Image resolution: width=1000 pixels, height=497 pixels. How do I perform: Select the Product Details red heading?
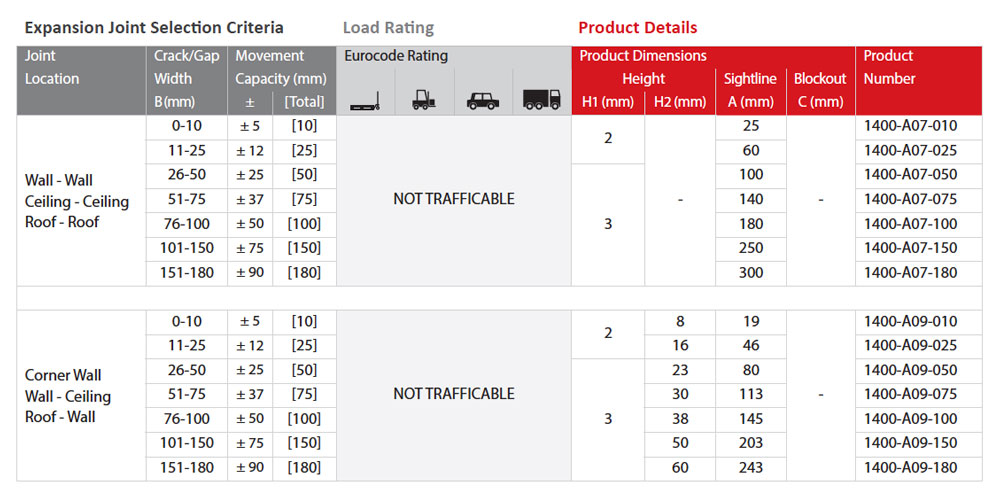(638, 27)
